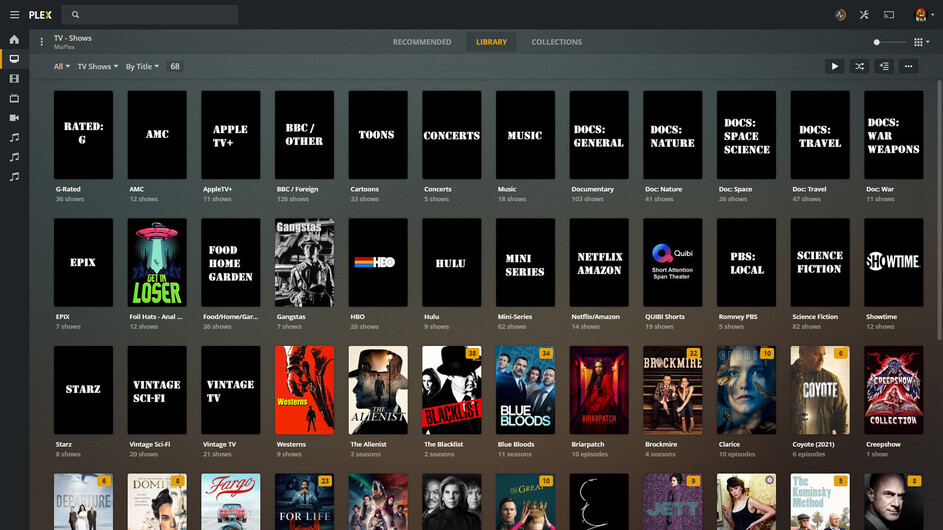The width and height of the screenshot is (943, 530).
Task: Click the Romney PBS title link
Action: pyautogui.click(x=738, y=316)
